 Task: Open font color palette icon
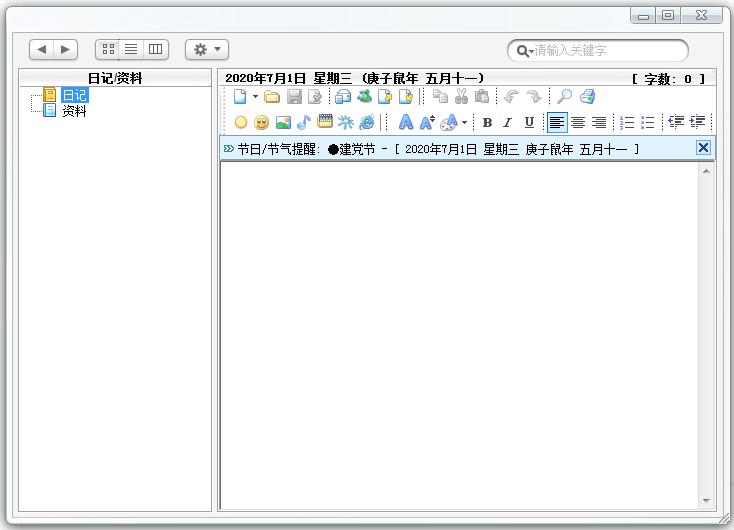coord(449,123)
